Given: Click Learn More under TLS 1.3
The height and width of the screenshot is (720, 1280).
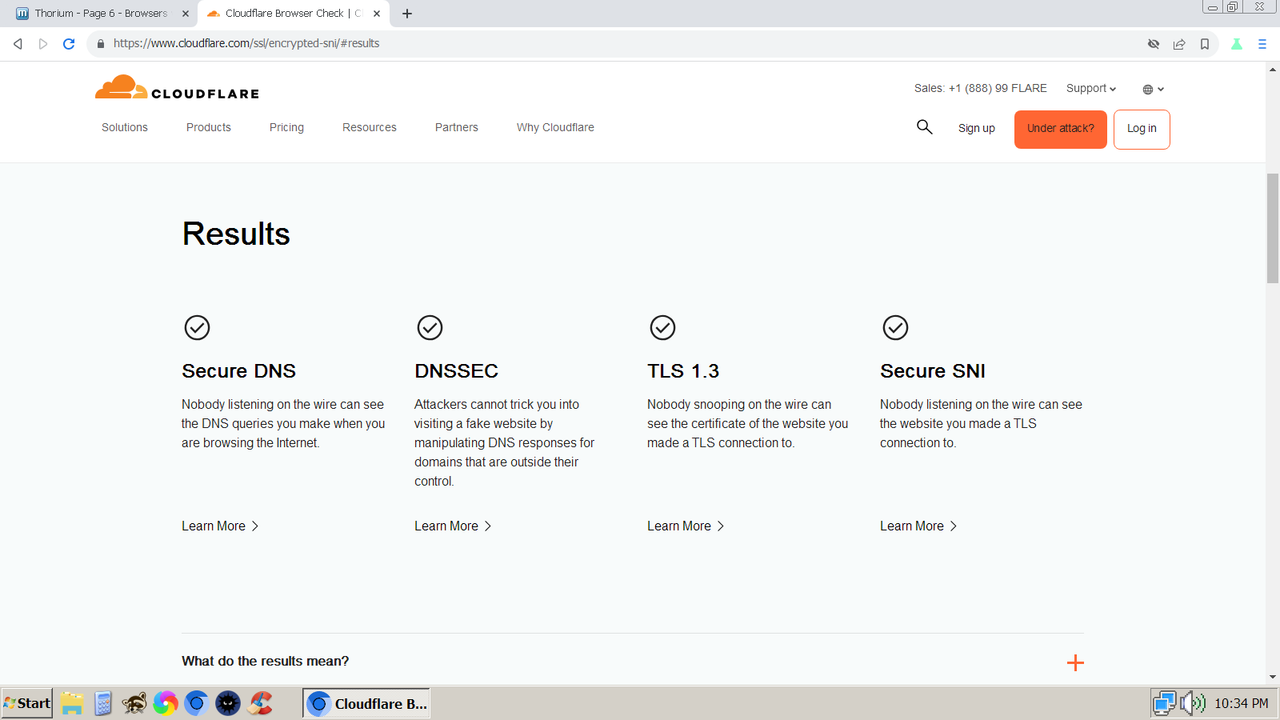Looking at the screenshot, I should coord(686,526).
